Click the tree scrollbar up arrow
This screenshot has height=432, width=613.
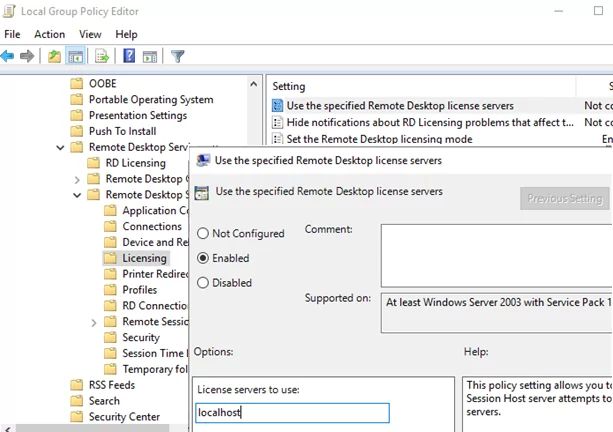coord(253,84)
